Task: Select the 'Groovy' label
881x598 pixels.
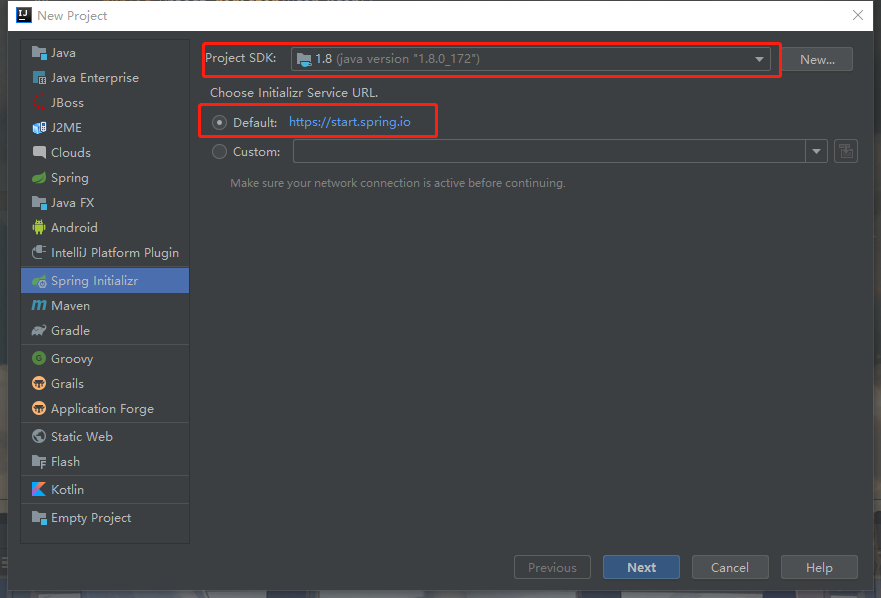Action: pos(72,359)
